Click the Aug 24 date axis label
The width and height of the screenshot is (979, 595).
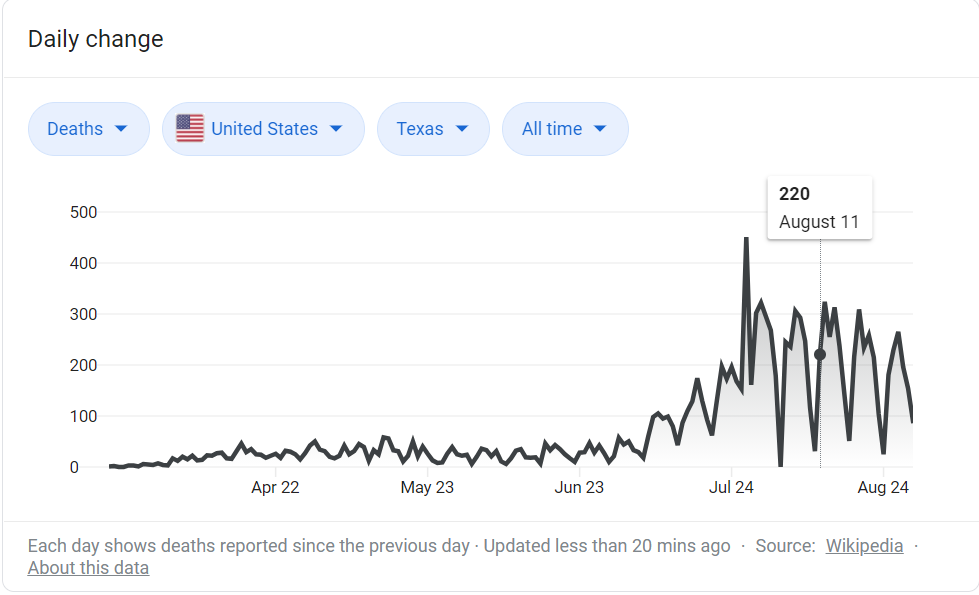883,488
